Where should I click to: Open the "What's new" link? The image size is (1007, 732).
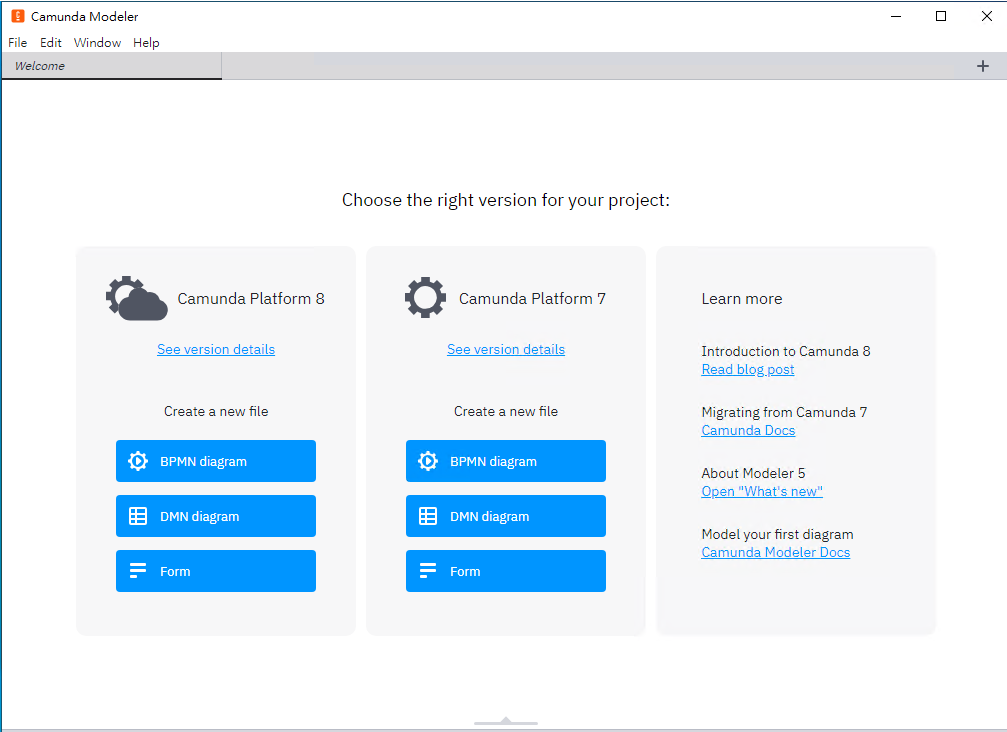click(x=762, y=491)
